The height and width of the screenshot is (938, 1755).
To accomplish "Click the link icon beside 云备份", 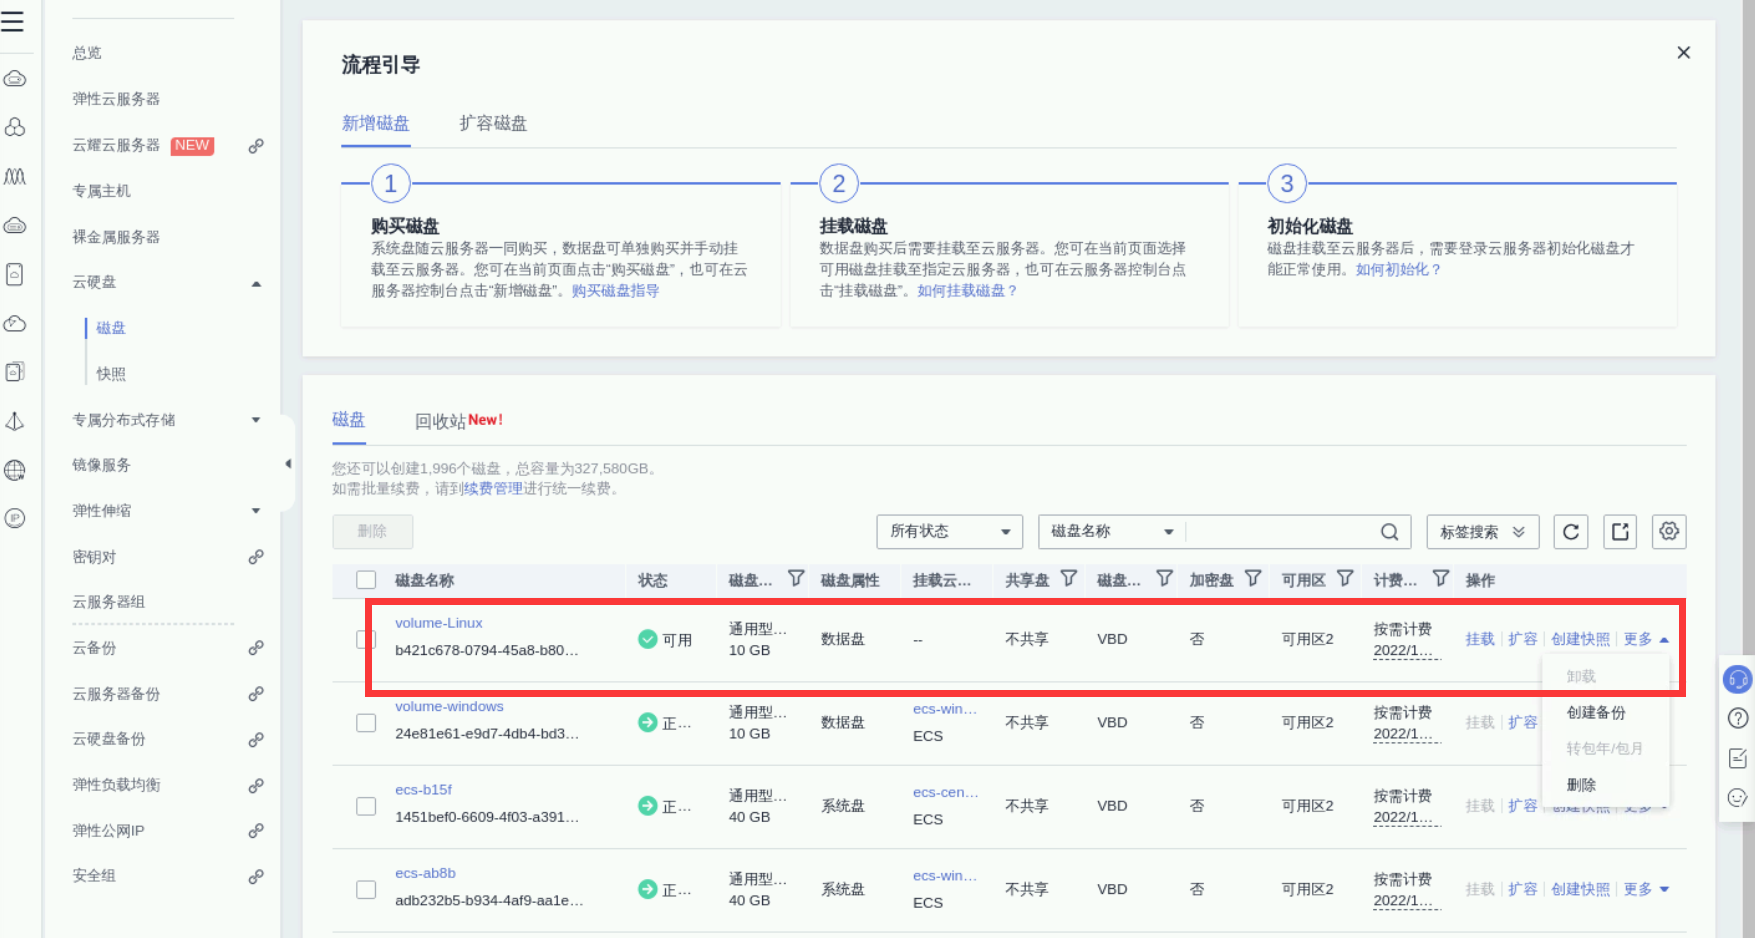I will 256,648.
